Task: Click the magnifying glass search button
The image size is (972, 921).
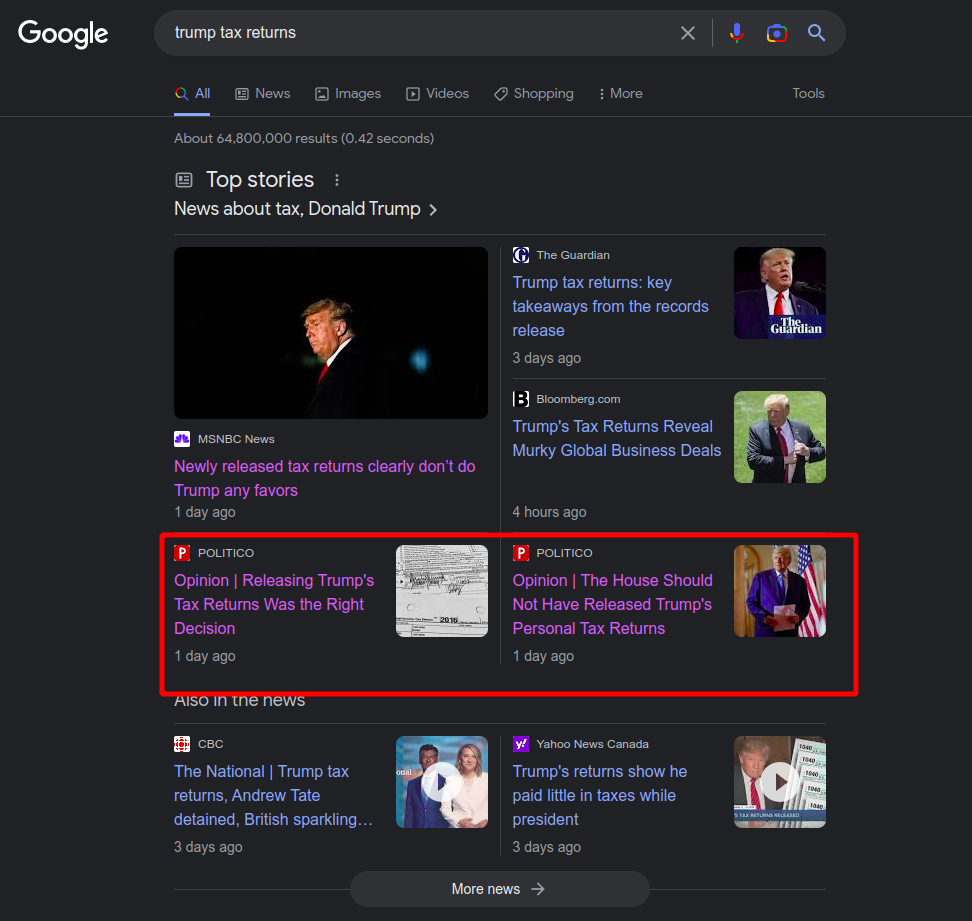Action: [x=817, y=33]
